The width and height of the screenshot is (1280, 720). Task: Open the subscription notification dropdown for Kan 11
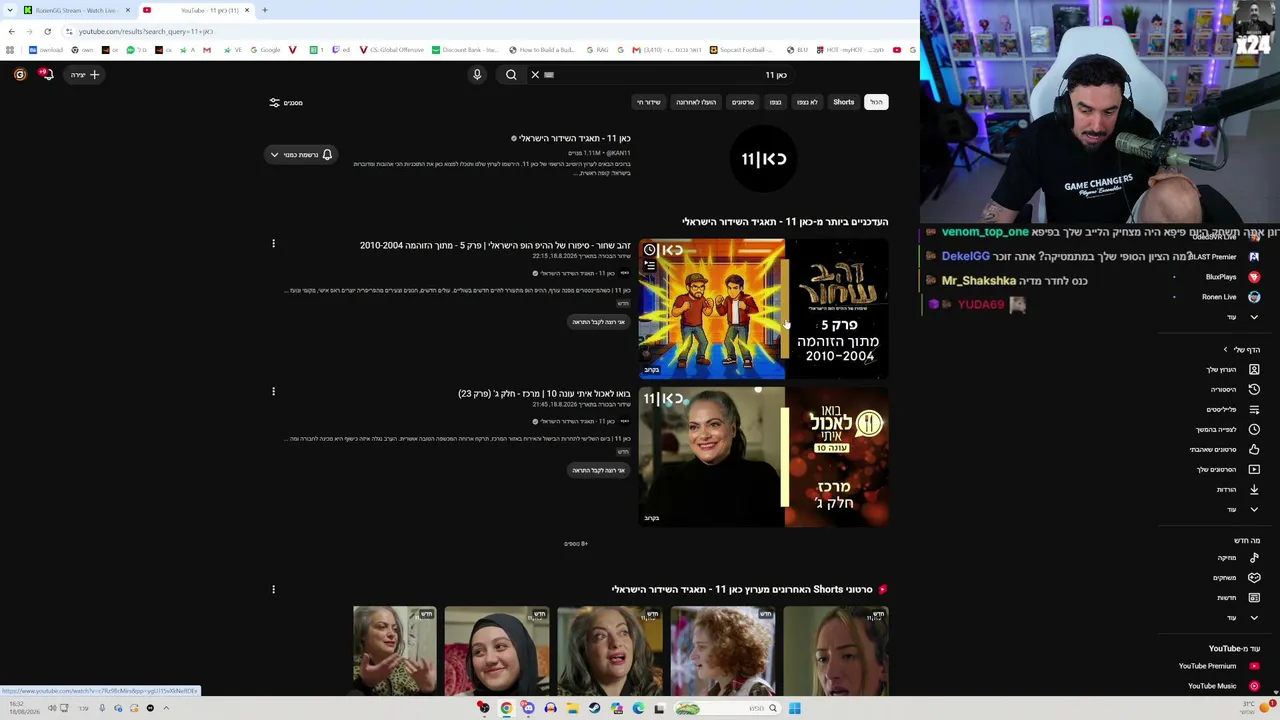(300, 155)
